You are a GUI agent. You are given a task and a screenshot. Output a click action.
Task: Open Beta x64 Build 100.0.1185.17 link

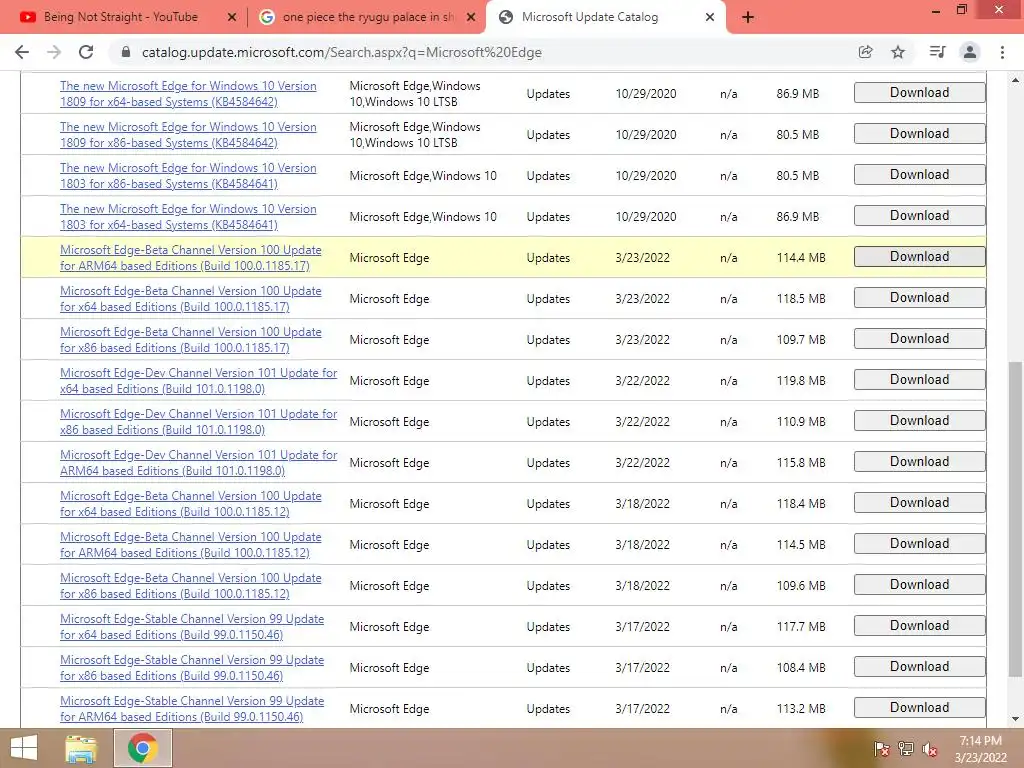[191, 299]
